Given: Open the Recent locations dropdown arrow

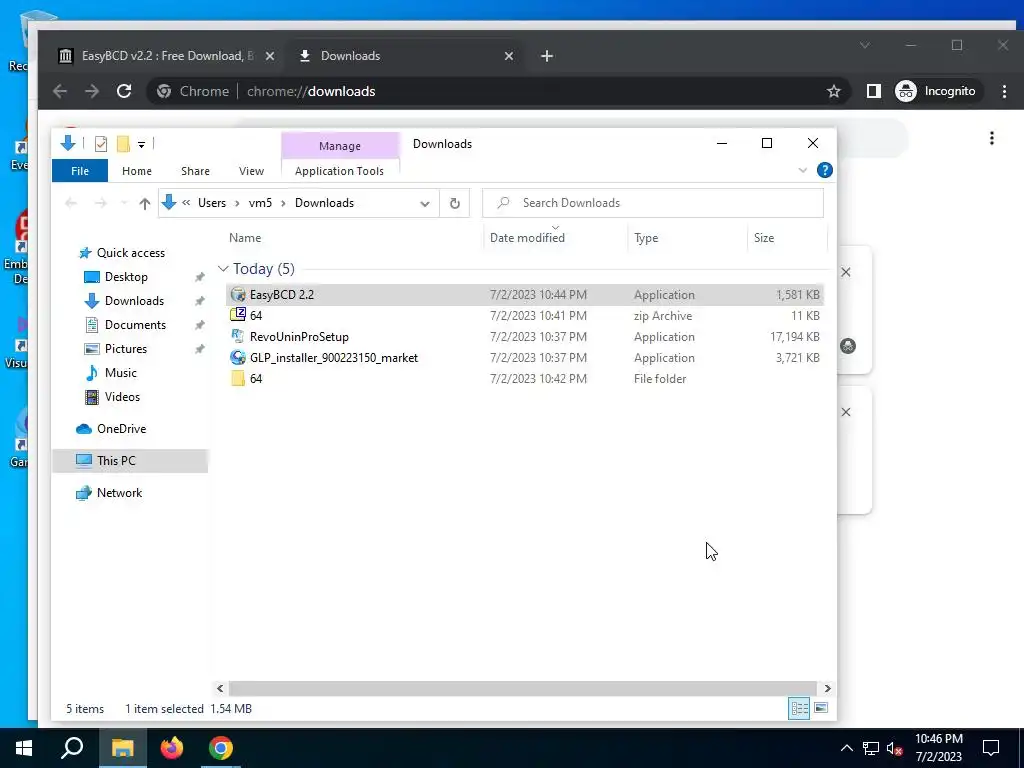Looking at the screenshot, I should (124, 203).
